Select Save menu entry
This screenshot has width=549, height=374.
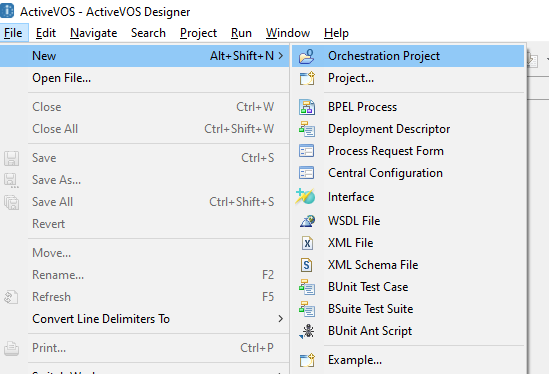[144, 158]
